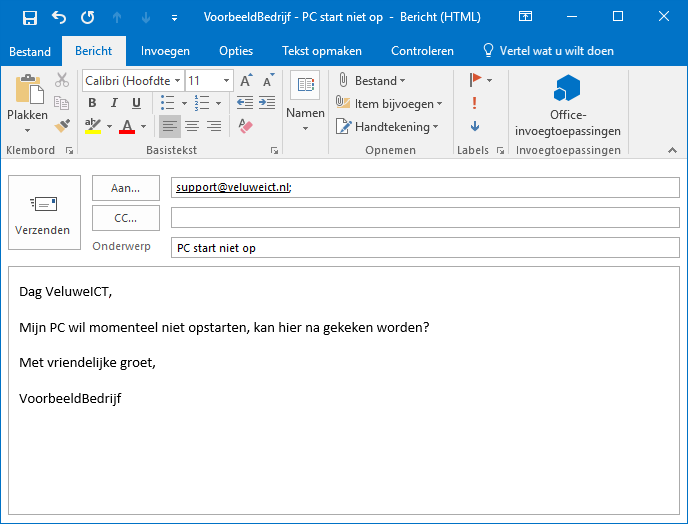This screenshot has width=688, height=524.
Task: Open the Item bijvoegen menu
Action: click(389, 104)
